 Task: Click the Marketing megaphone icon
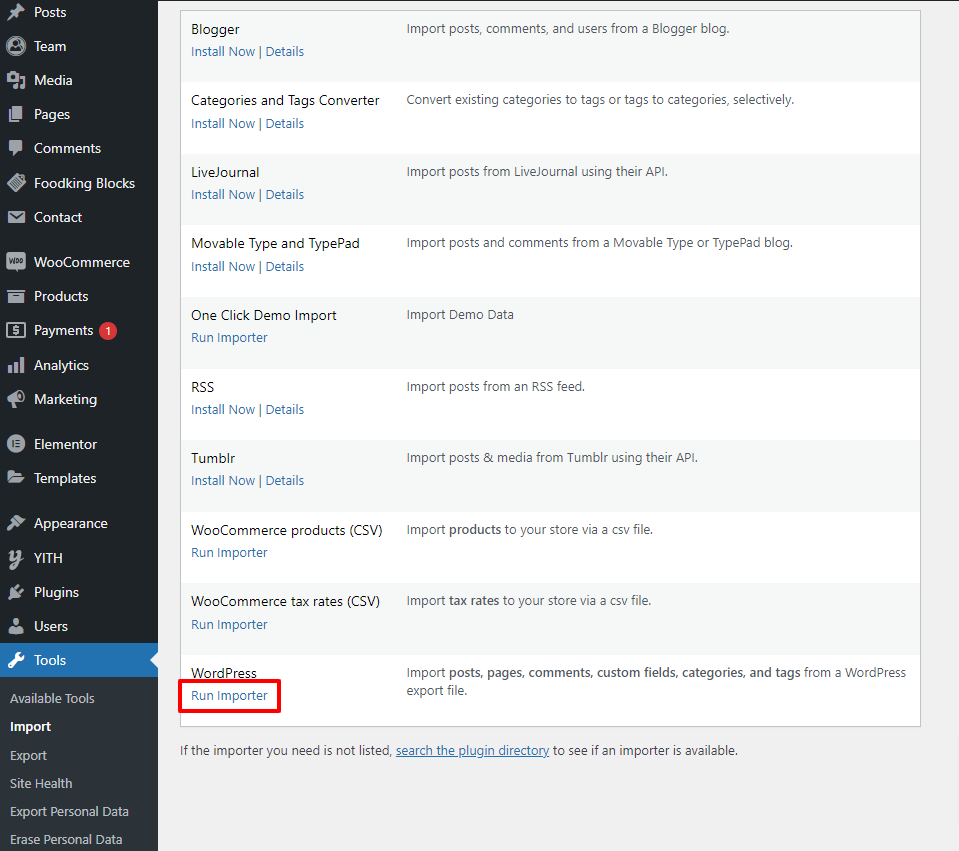(16, 399)
